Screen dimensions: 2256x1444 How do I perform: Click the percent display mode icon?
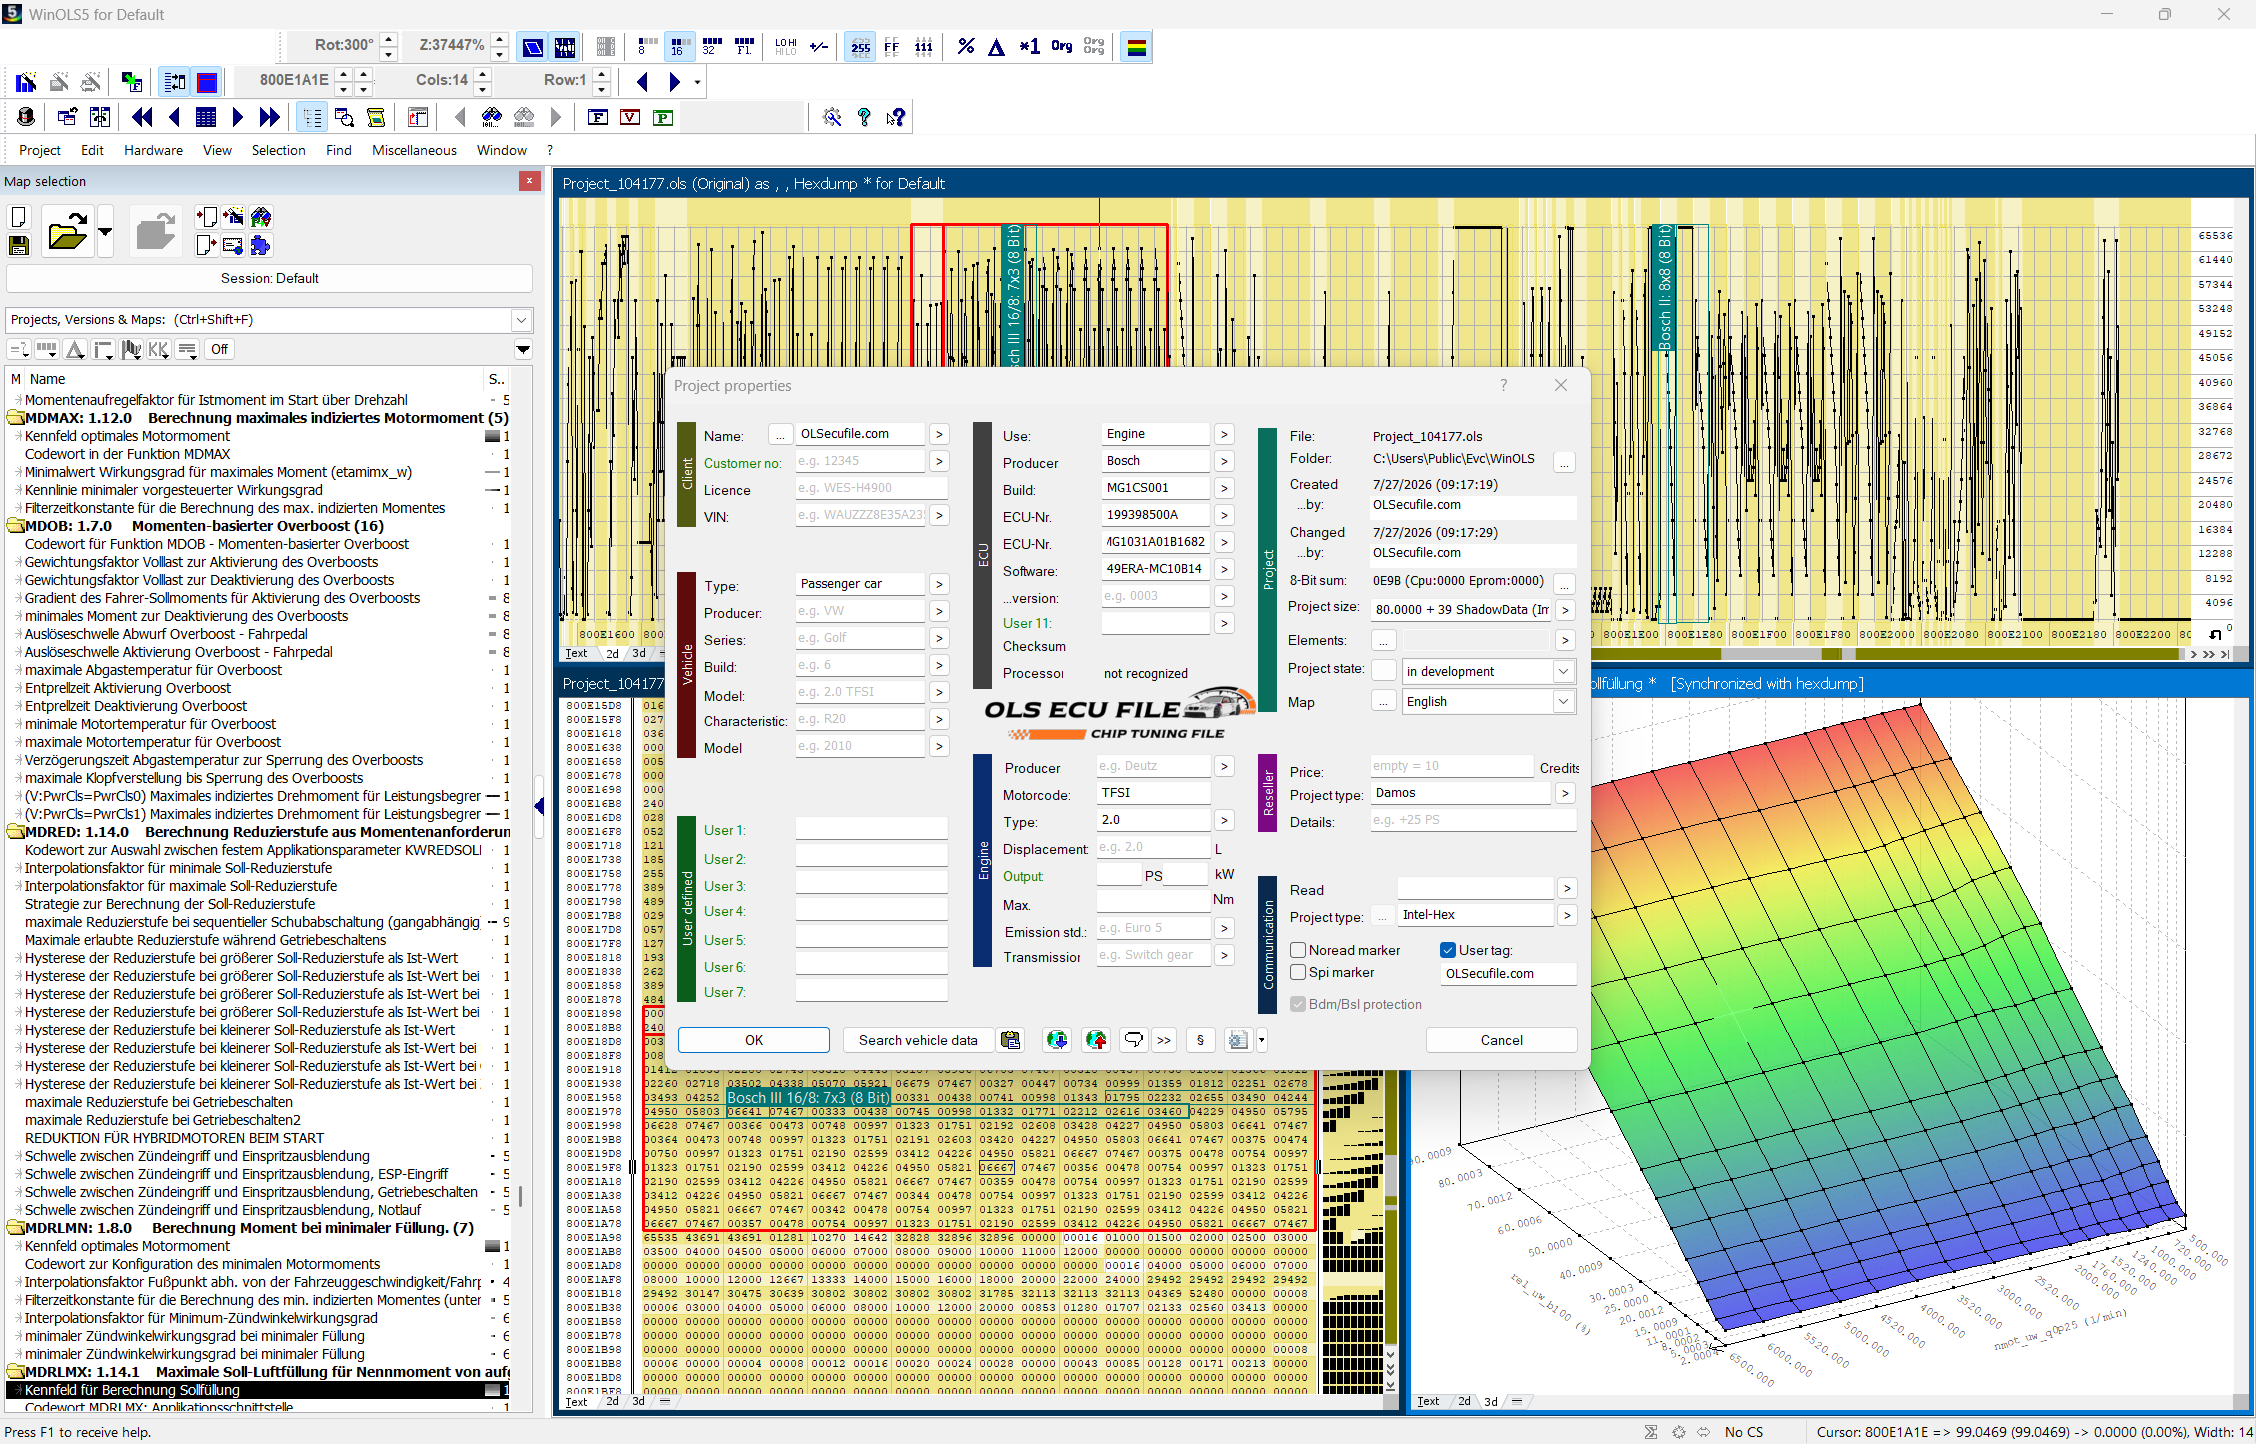965,46
